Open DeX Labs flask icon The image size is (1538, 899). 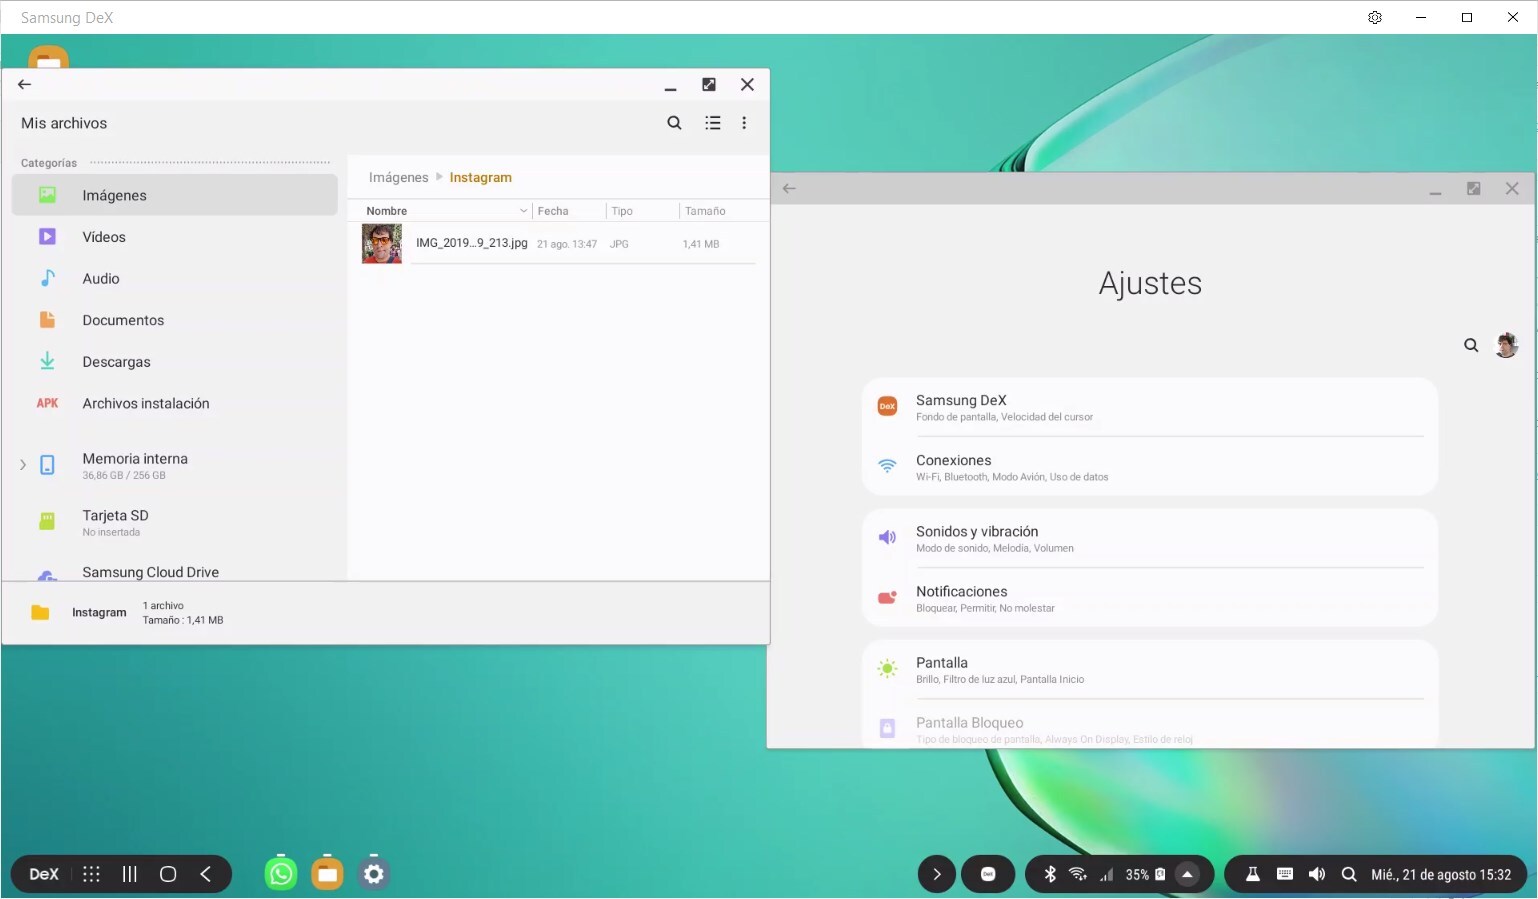point(1252,874)
